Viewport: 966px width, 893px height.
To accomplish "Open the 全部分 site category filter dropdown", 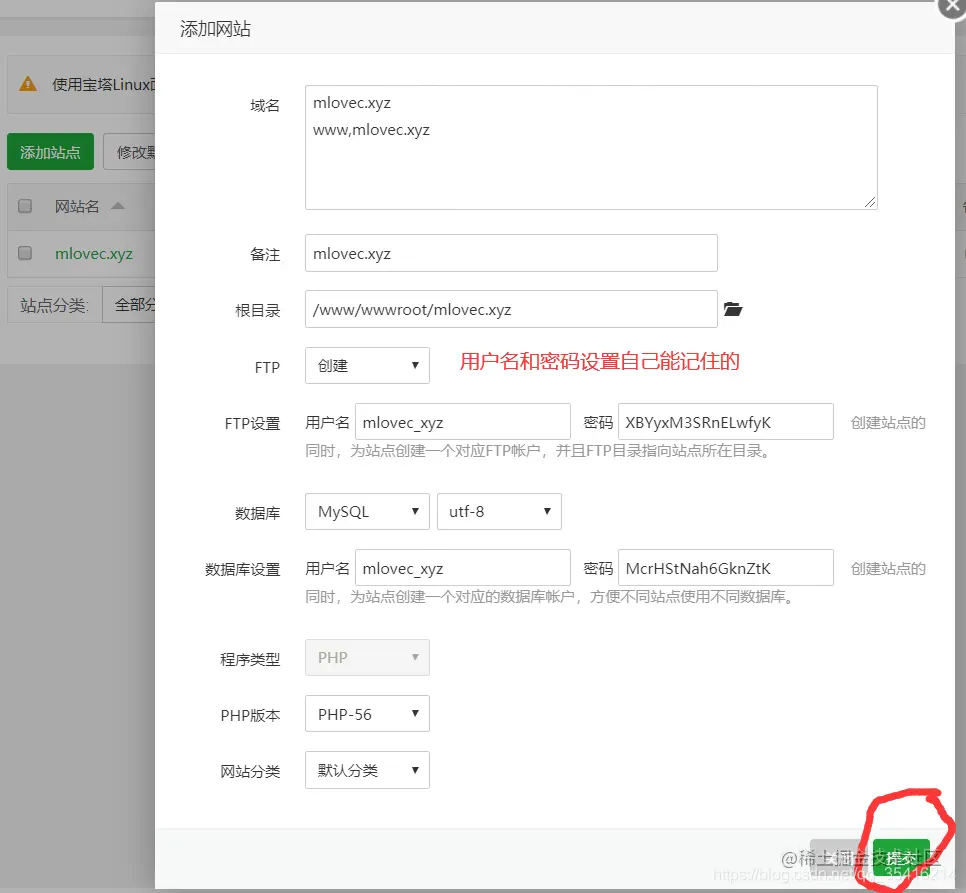I will click(x=135, y=303).
